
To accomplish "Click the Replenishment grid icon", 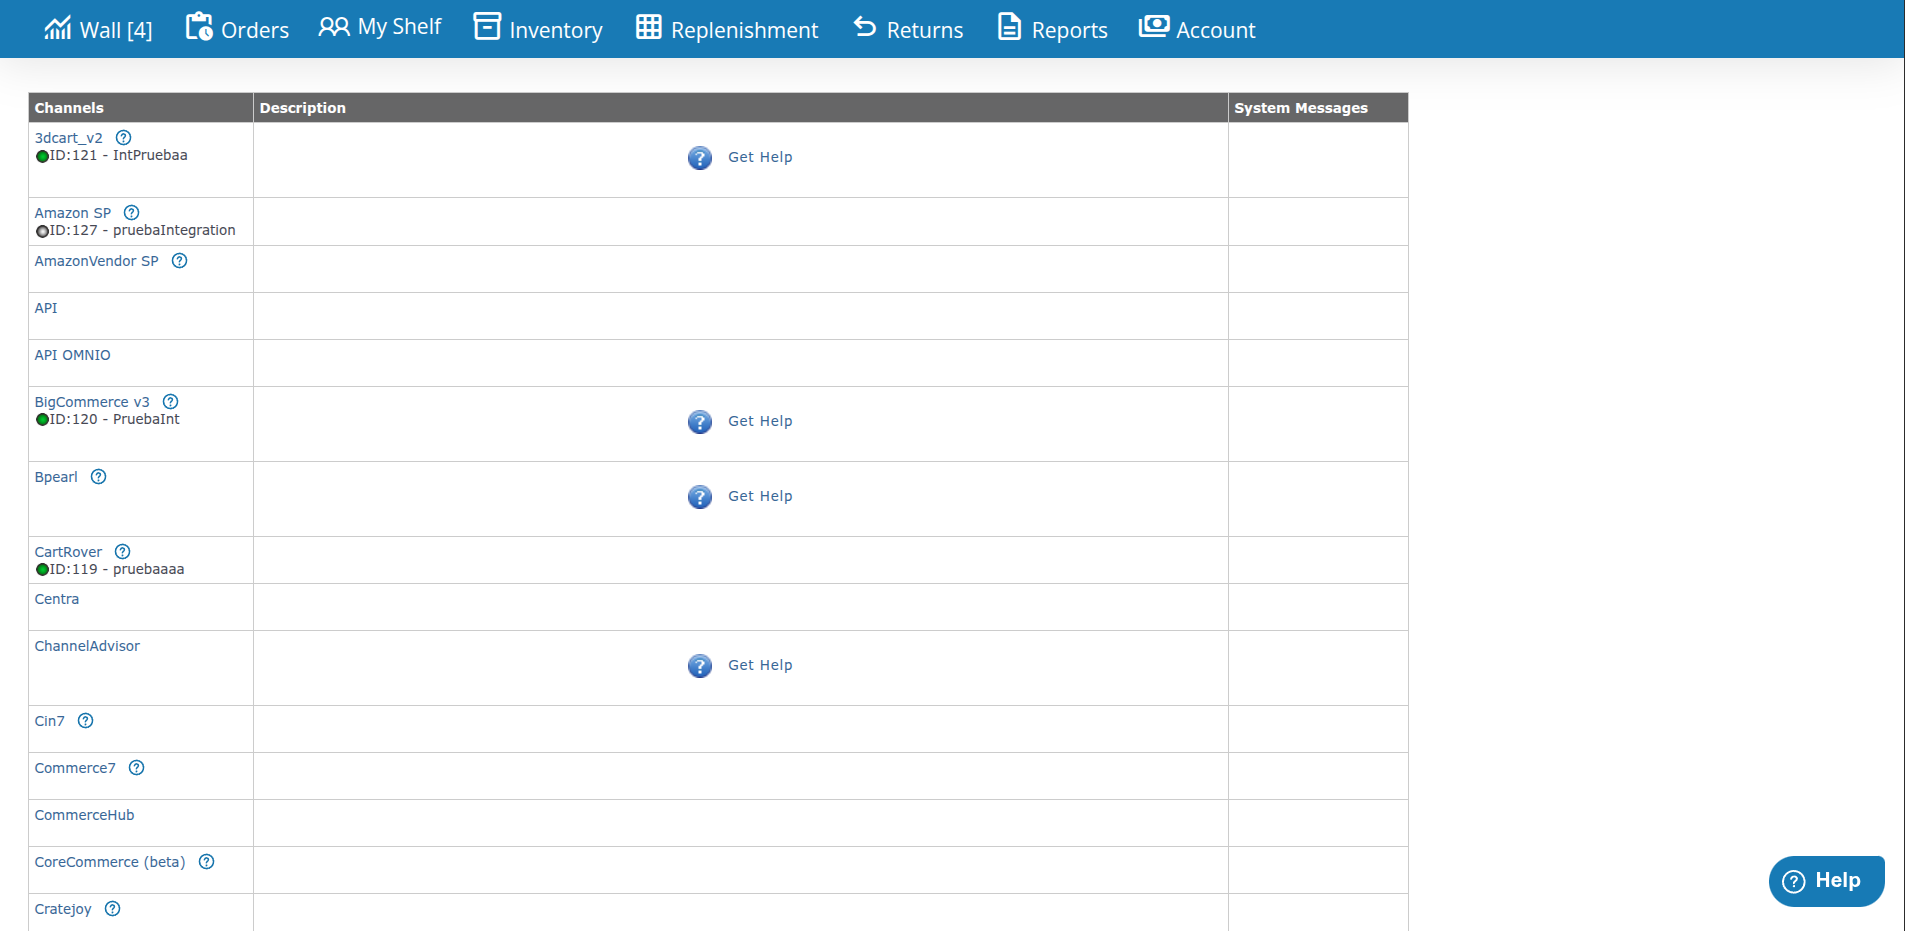I will coord(647,27).
